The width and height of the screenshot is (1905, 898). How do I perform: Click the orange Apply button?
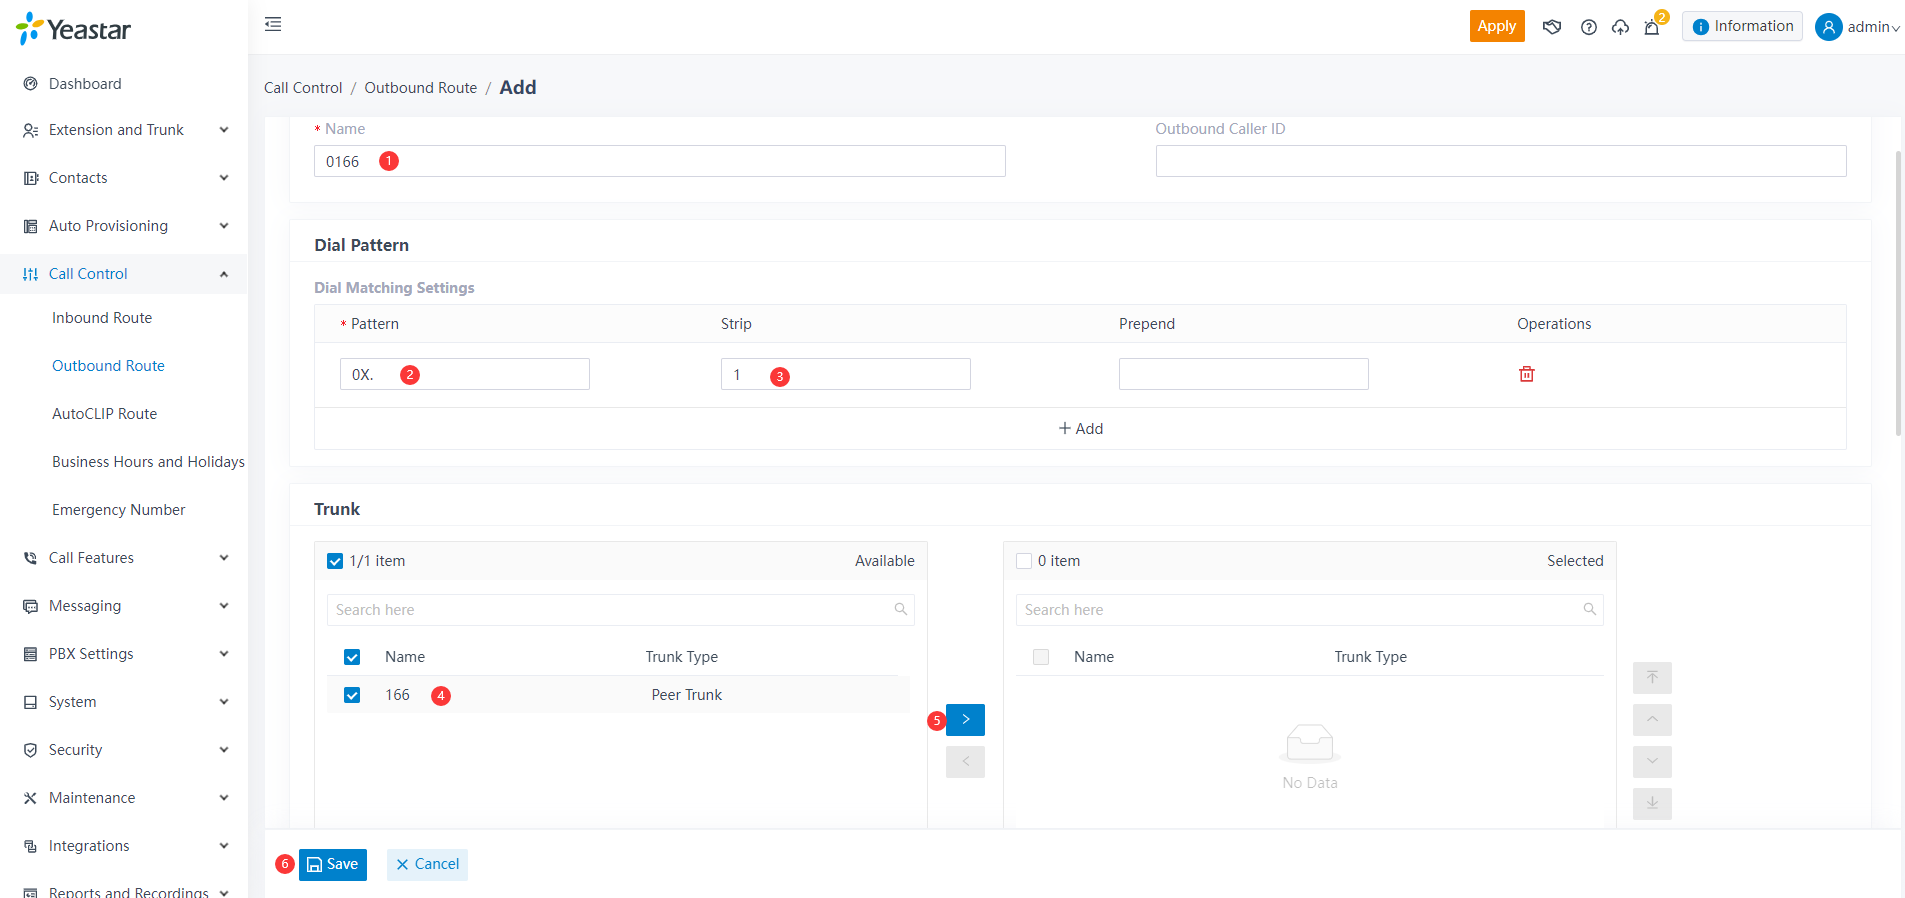1497,26
